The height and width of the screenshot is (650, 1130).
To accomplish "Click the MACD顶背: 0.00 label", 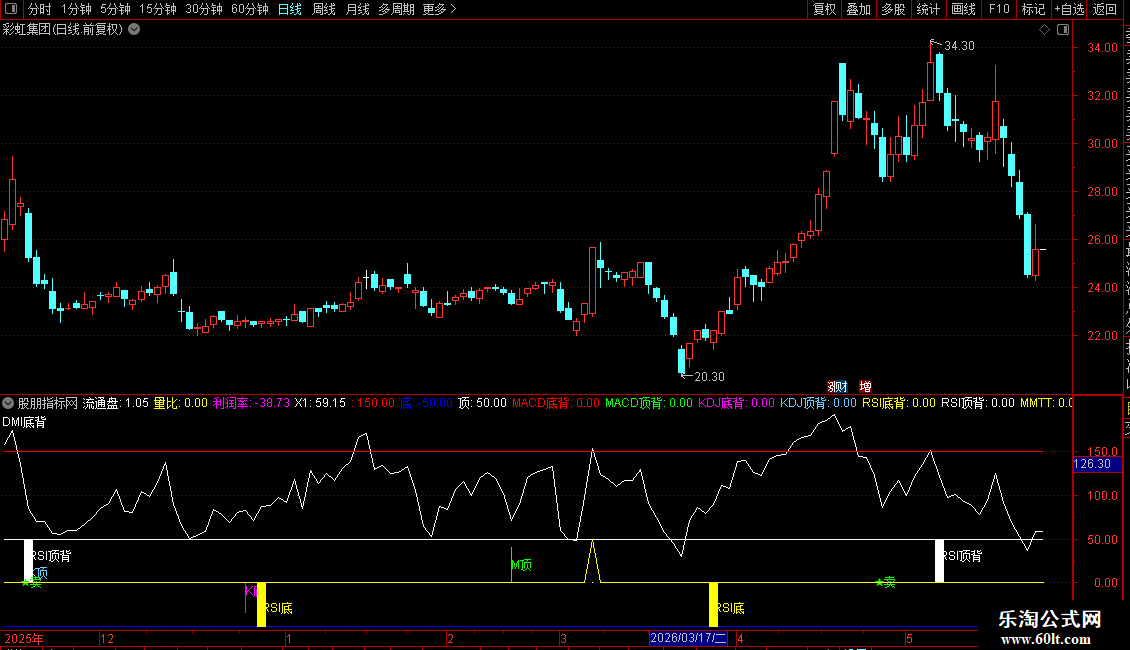I will [x=649, y=403].
